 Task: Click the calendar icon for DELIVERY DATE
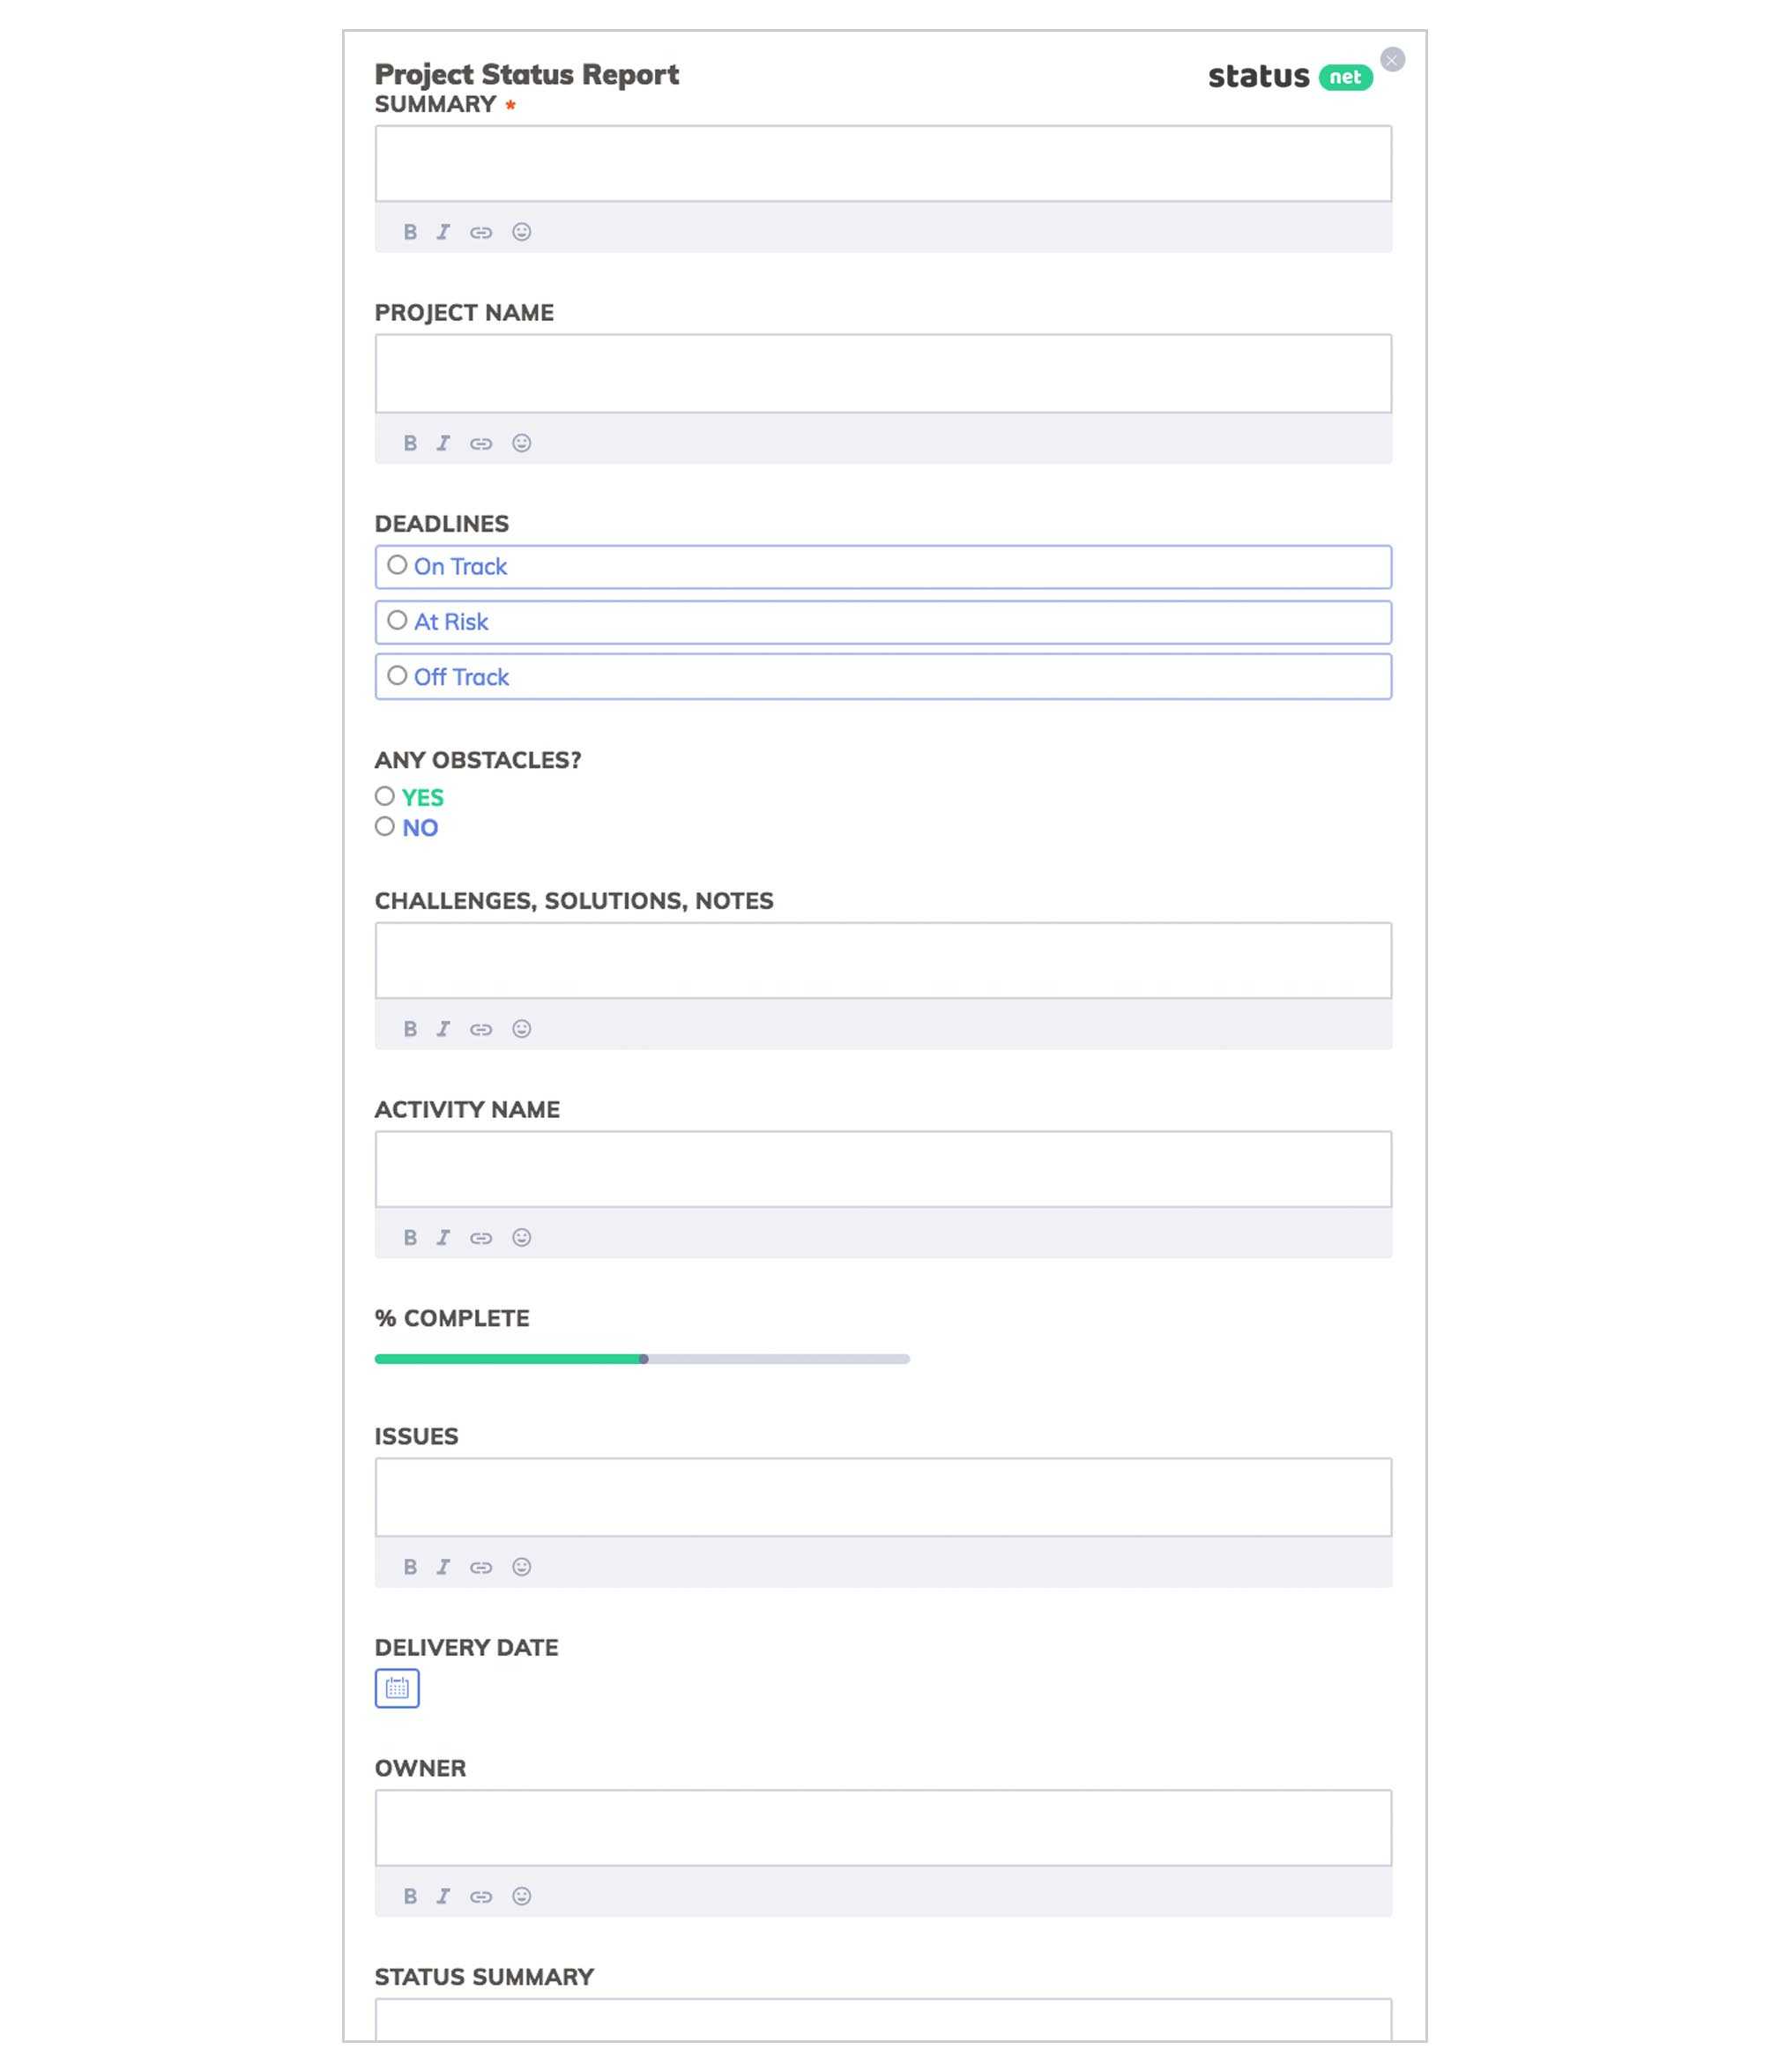[397, 1687]
